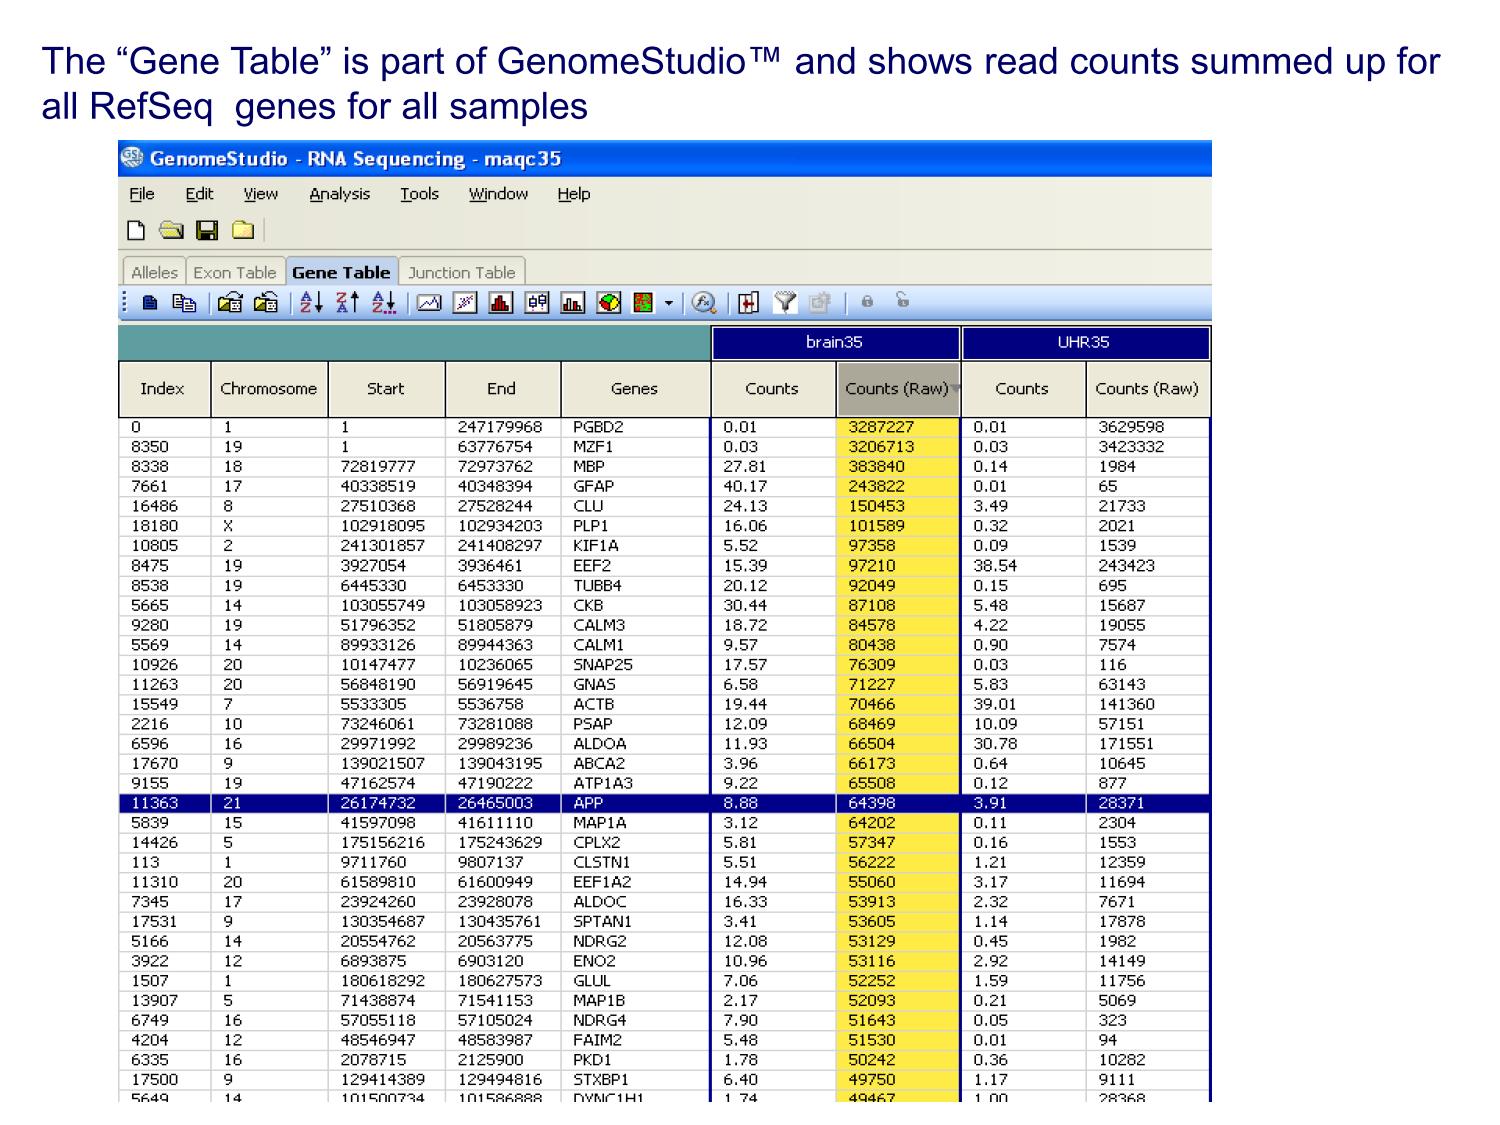The height and width of the screenshot is (1125, 1500).
Task: Sort by the Chromosome column header
Action: pyautogui.click(x=268, y=389)
